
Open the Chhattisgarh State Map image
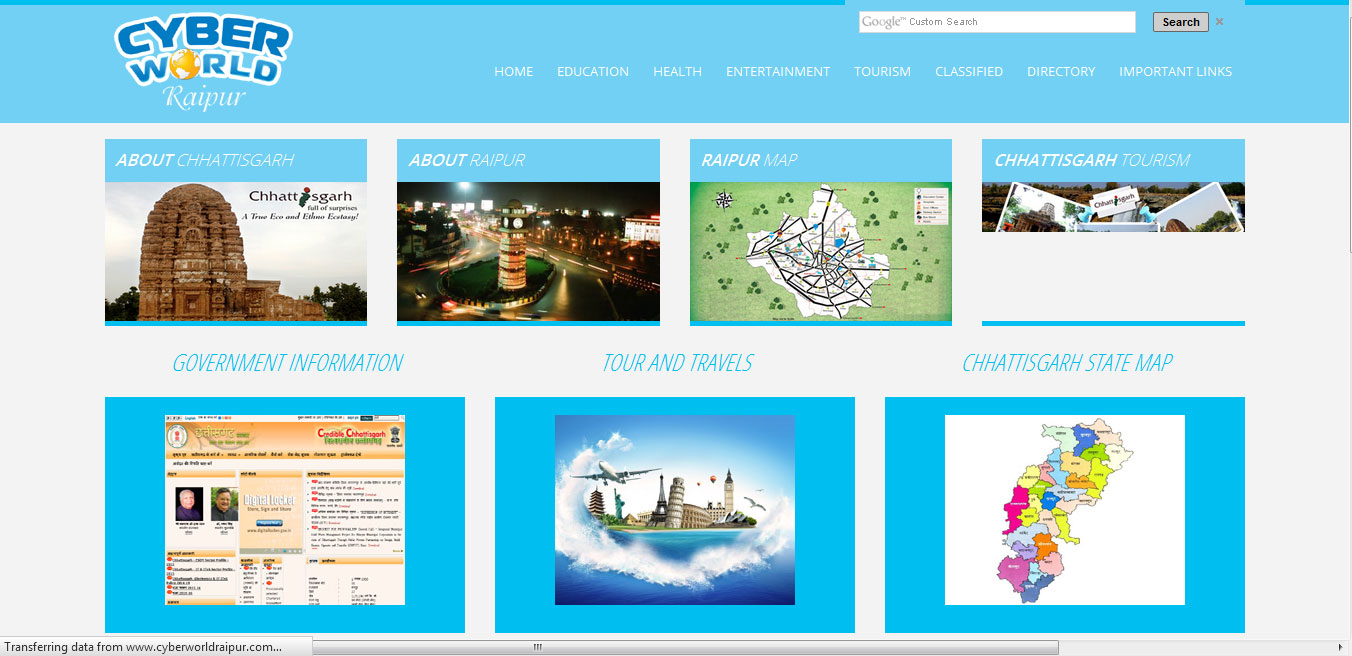1064,510
